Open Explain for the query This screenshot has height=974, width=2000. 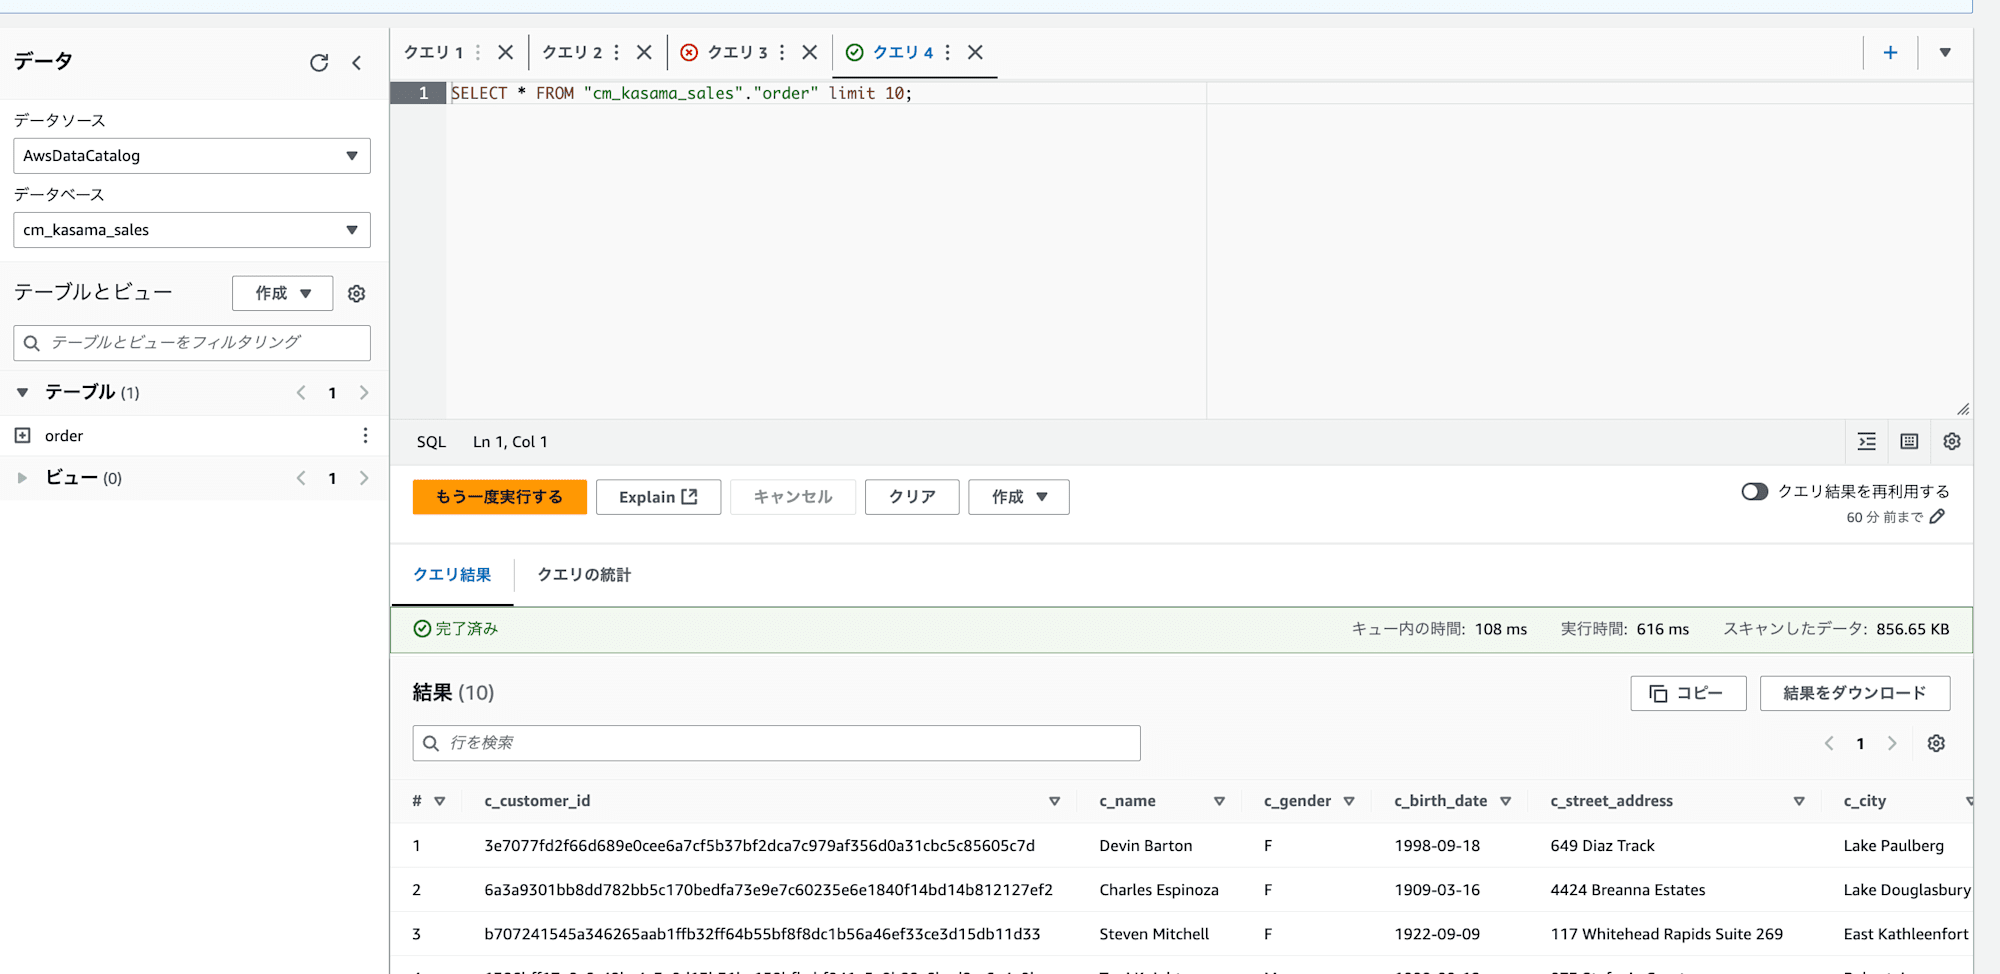tap(658, 497)
